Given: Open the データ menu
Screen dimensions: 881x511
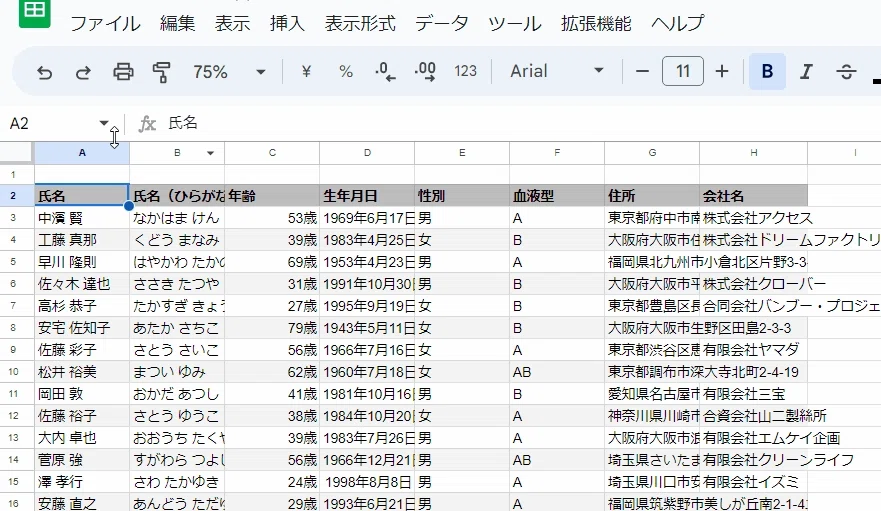Looking at the screenshot, I should pyautogui.click(x=442, y=24).
